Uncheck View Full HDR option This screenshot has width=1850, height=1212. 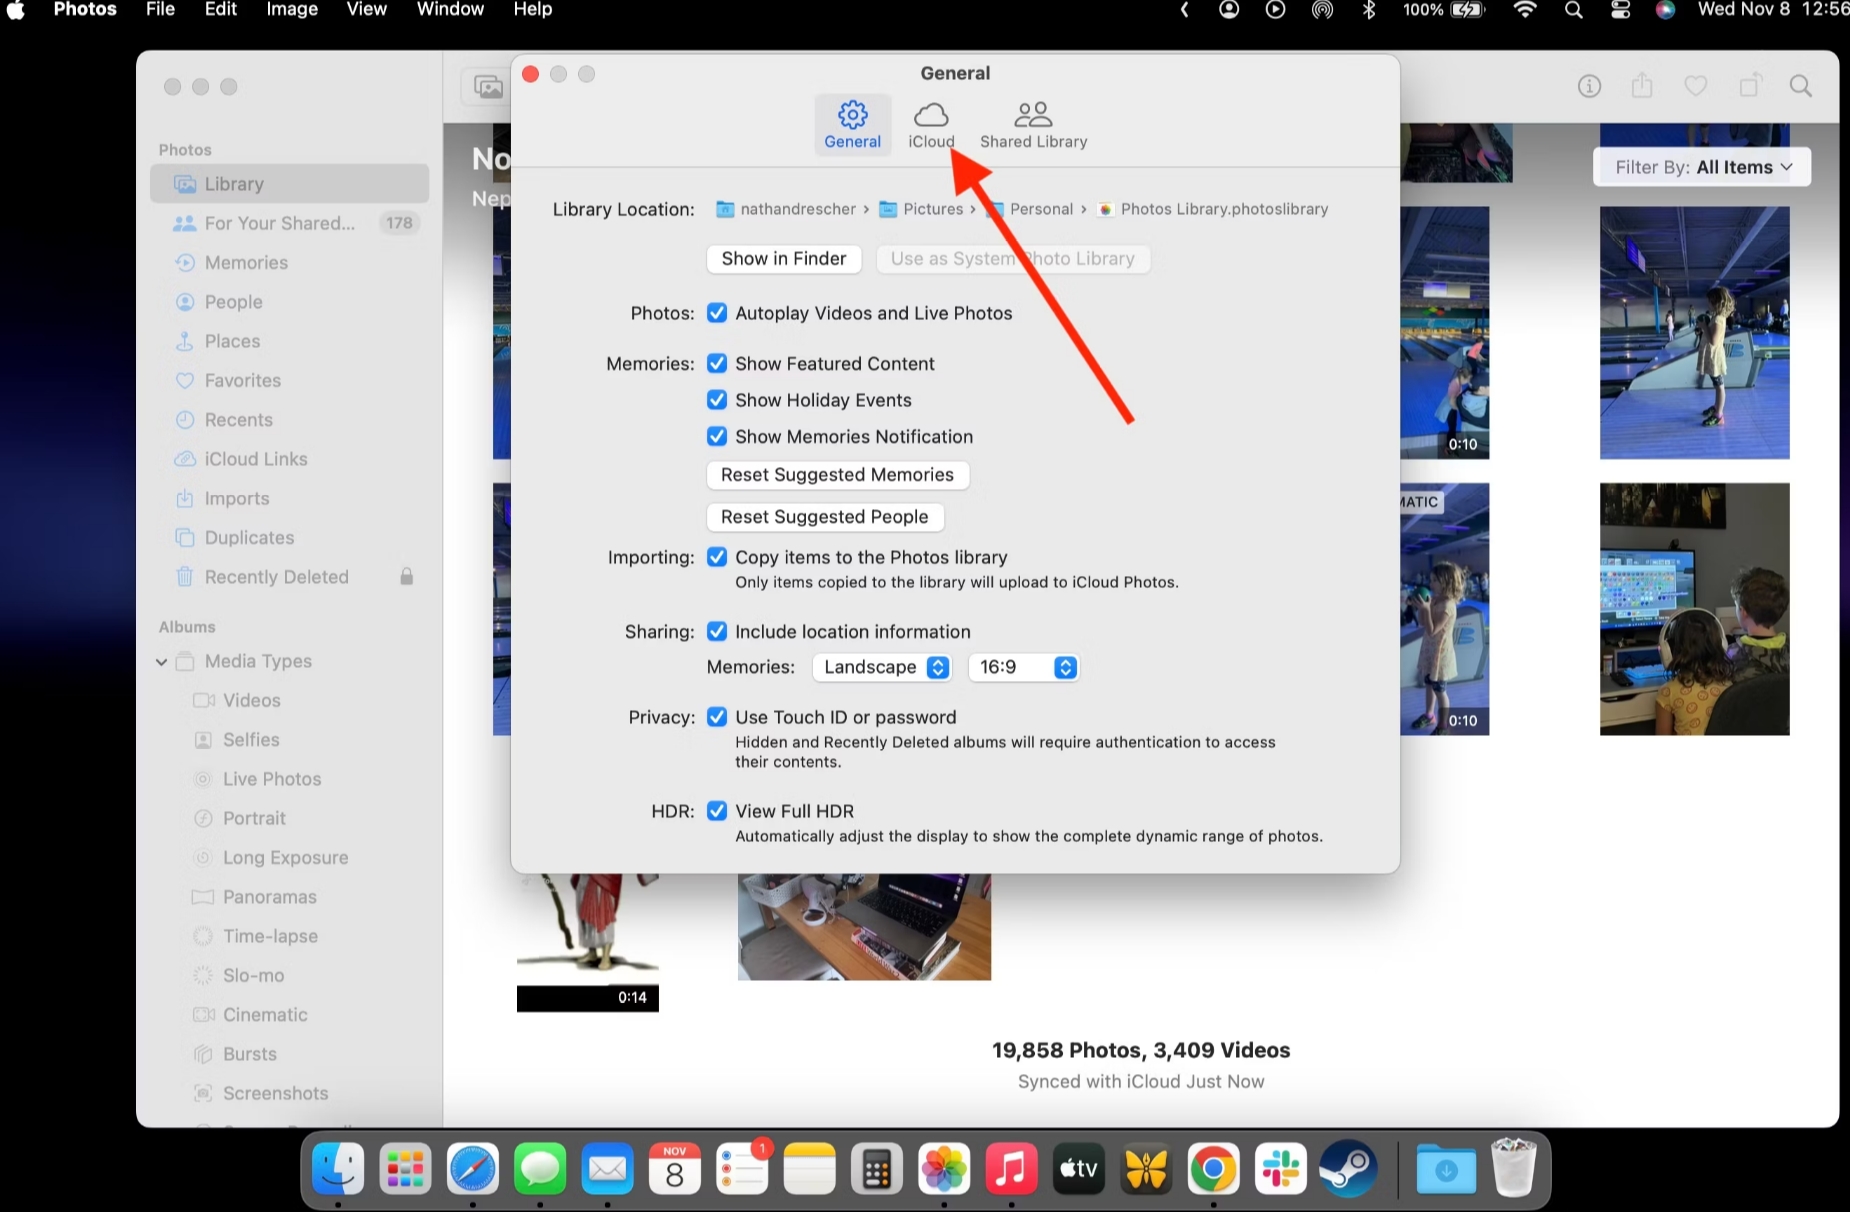pos(717,811)
